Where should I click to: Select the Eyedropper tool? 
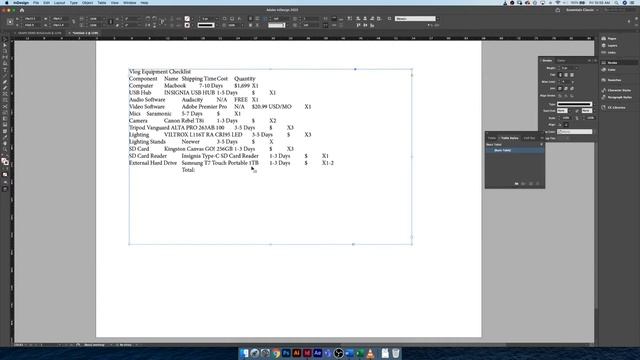pos(5,137)
